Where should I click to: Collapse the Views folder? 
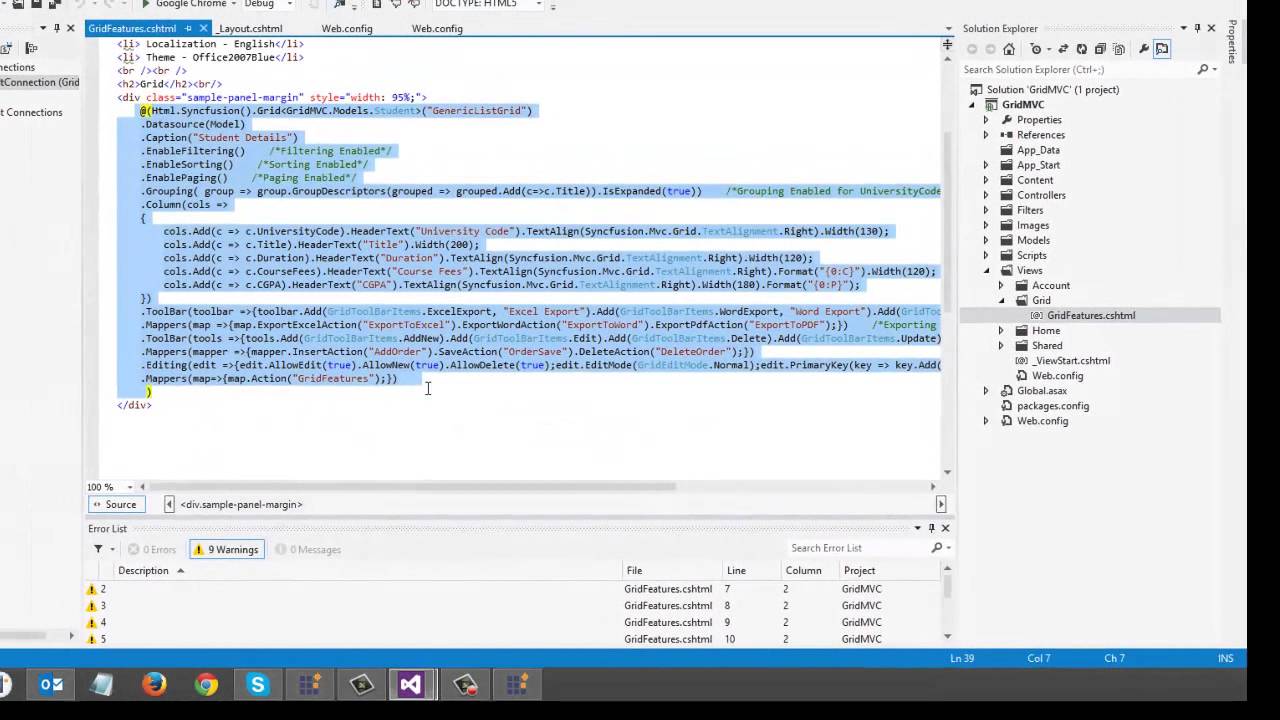click(x=986, y=270)
